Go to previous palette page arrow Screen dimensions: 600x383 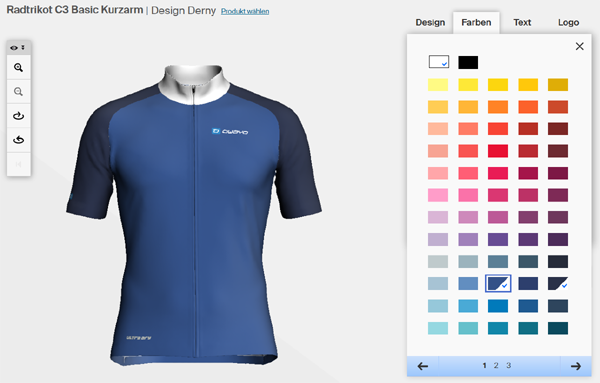[x=423, y=366]
